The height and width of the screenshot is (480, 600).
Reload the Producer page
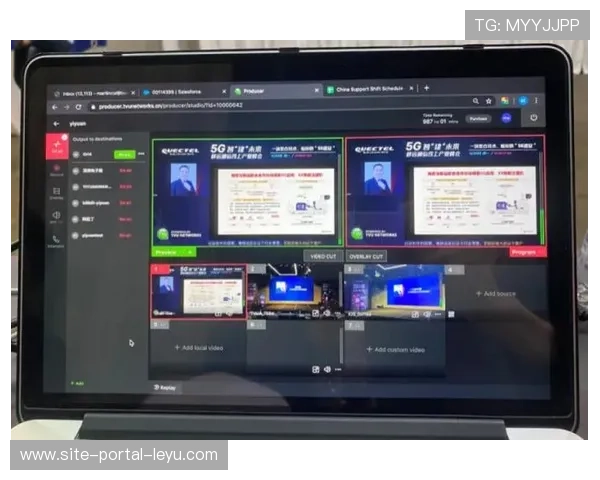click(x=78, y=107)
